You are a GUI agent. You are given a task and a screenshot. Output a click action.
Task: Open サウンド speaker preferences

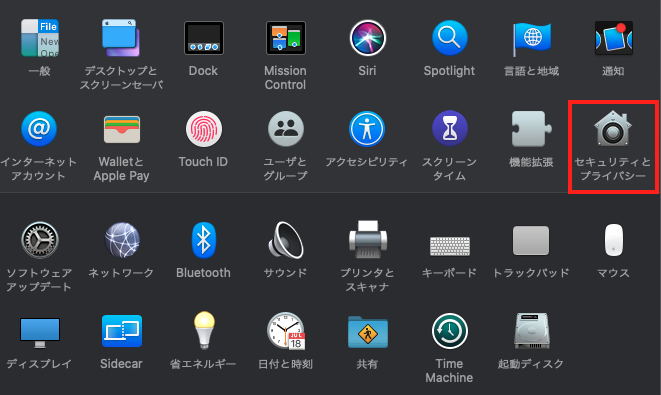[285, 240]
